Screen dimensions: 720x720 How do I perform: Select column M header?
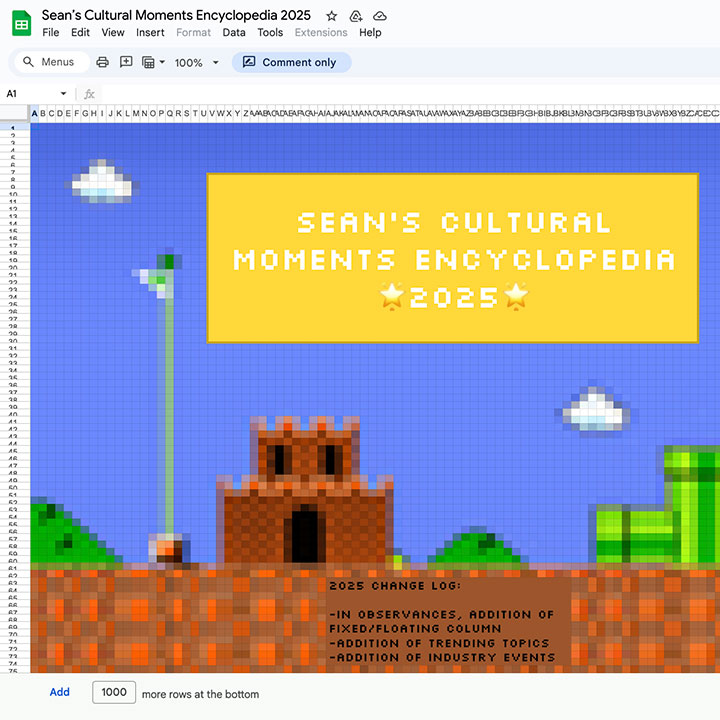[x=136, y=113]
